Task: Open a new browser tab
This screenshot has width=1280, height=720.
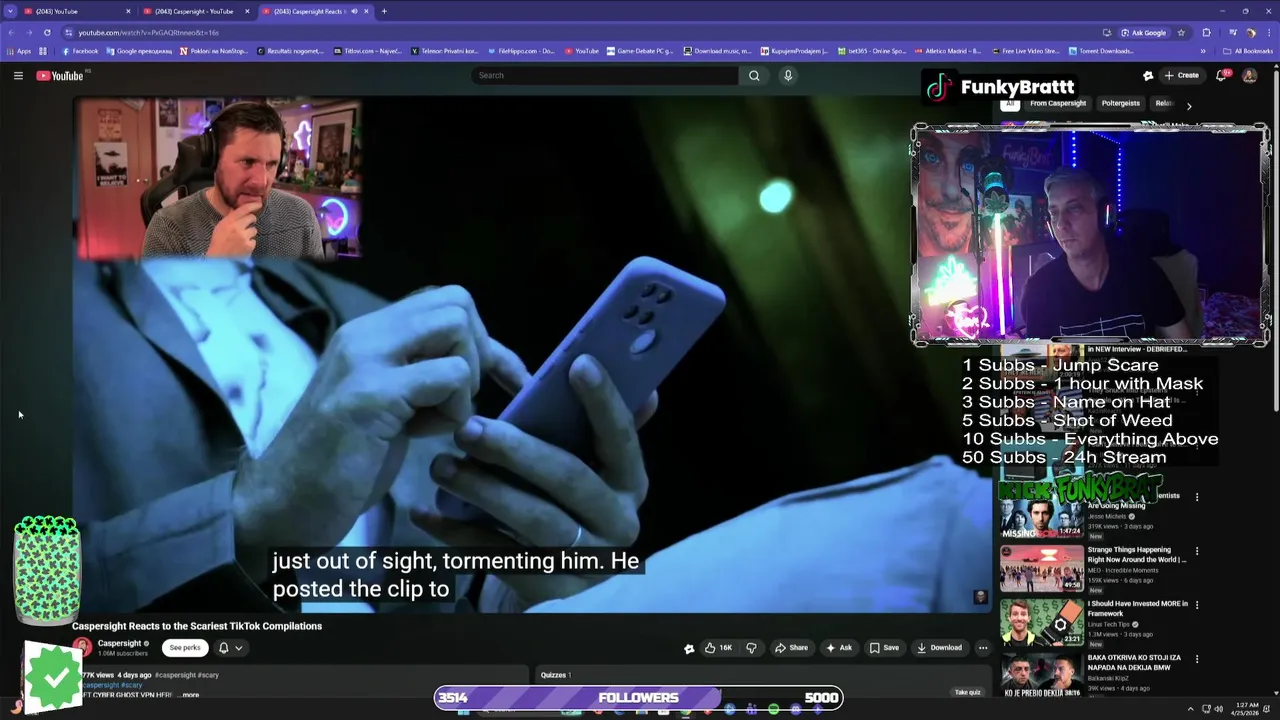Action: coord(384,11)
